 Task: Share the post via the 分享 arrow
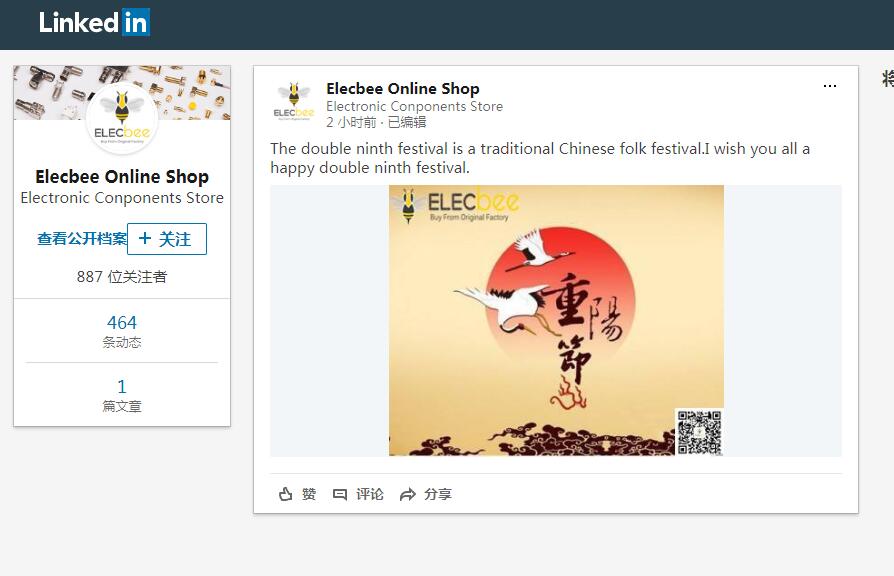407,494
